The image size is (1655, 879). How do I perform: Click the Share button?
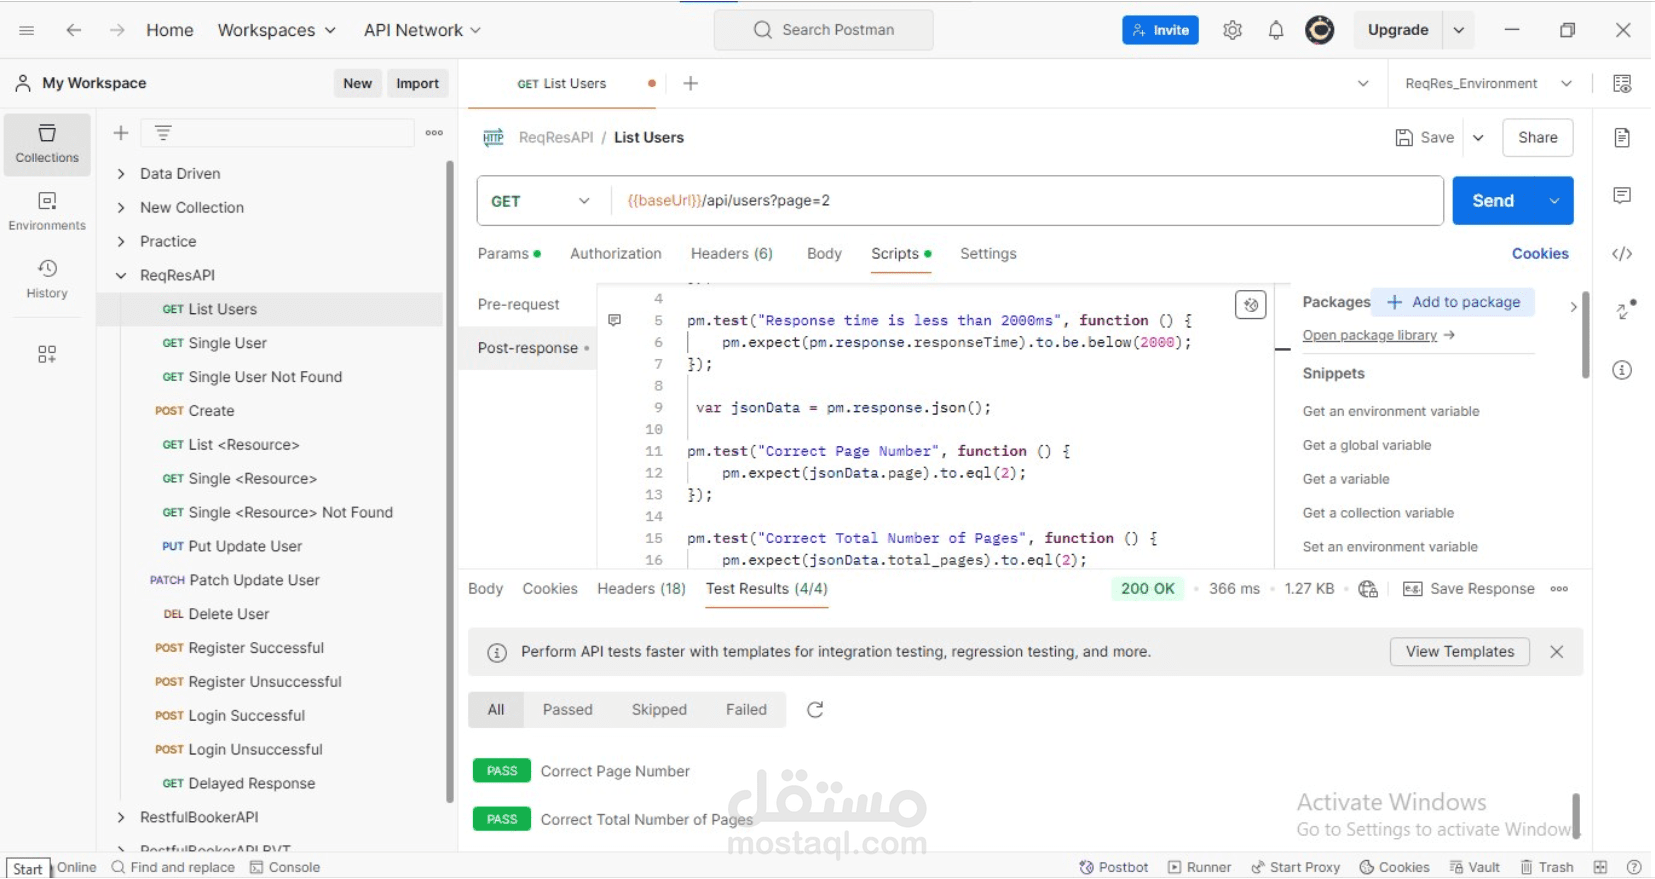click(1538, 138)
